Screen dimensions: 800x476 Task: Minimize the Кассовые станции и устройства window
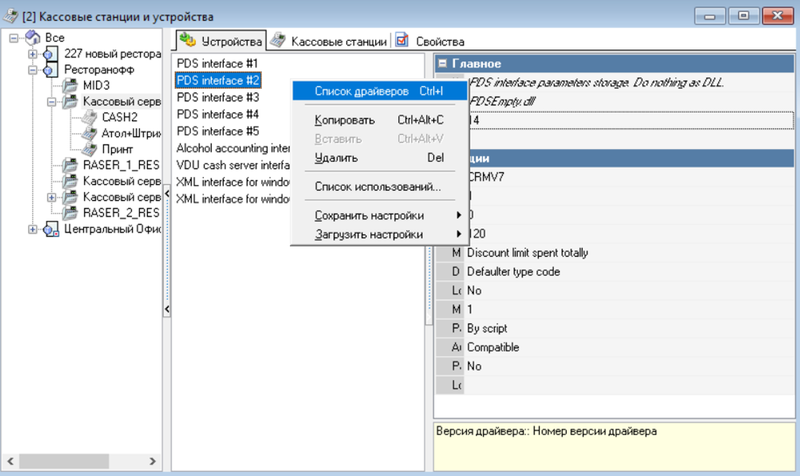click(x=710, y=16)
